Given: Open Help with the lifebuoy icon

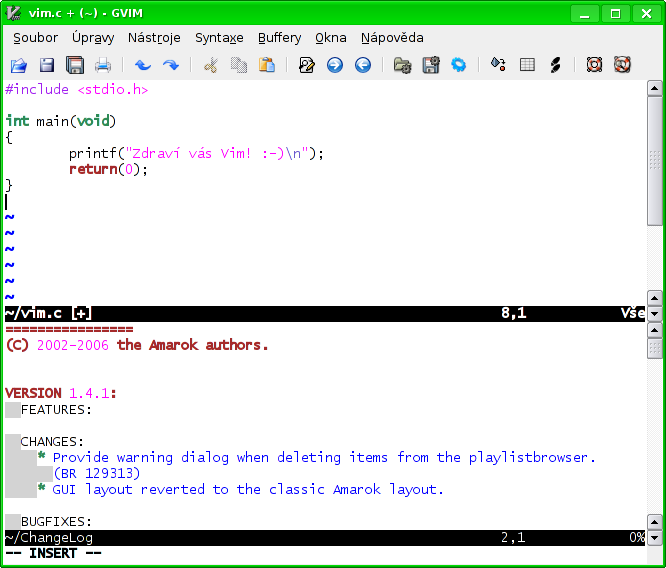Looking at the screenshot, I should 594,65.
